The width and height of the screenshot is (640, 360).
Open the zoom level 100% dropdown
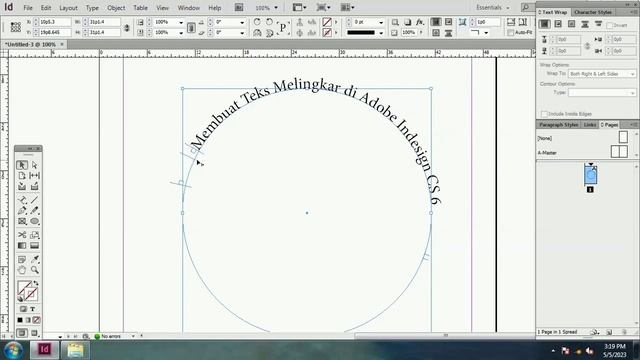coord(276,8)
